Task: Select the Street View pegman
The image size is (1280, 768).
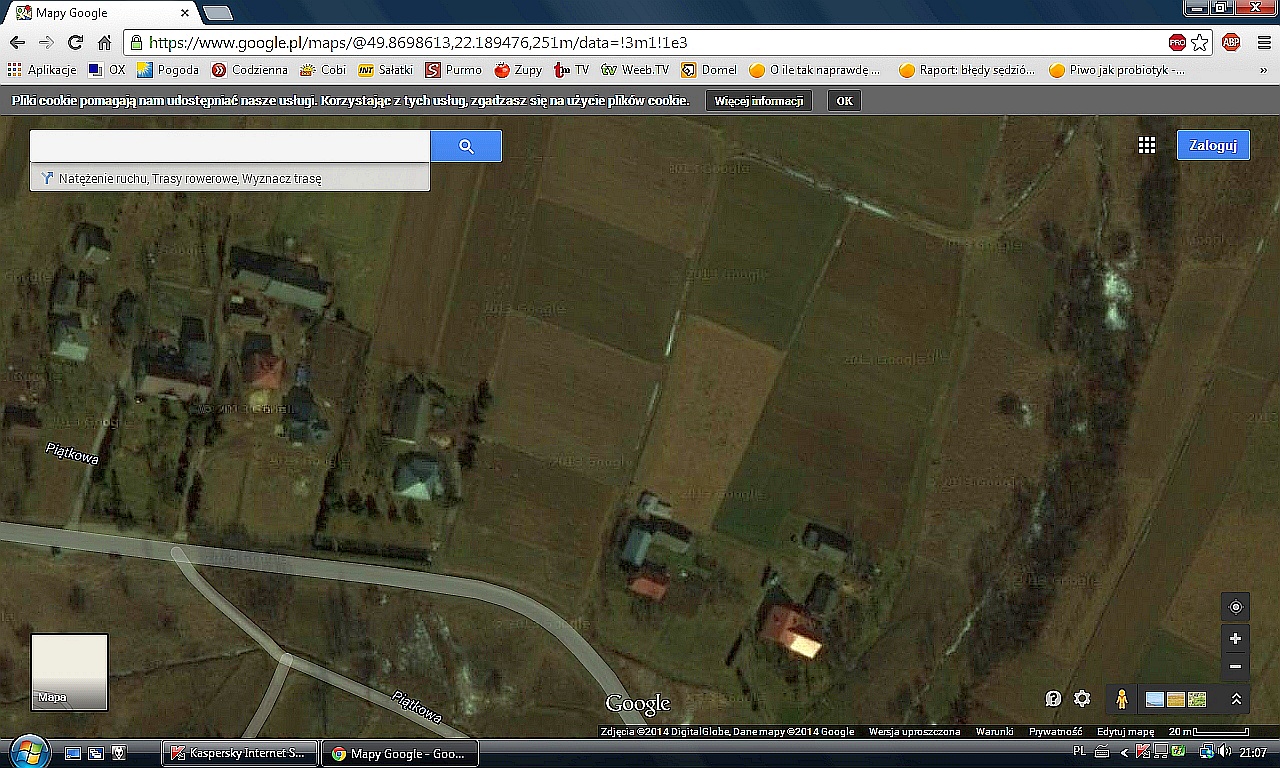Action: (1122, 700)
